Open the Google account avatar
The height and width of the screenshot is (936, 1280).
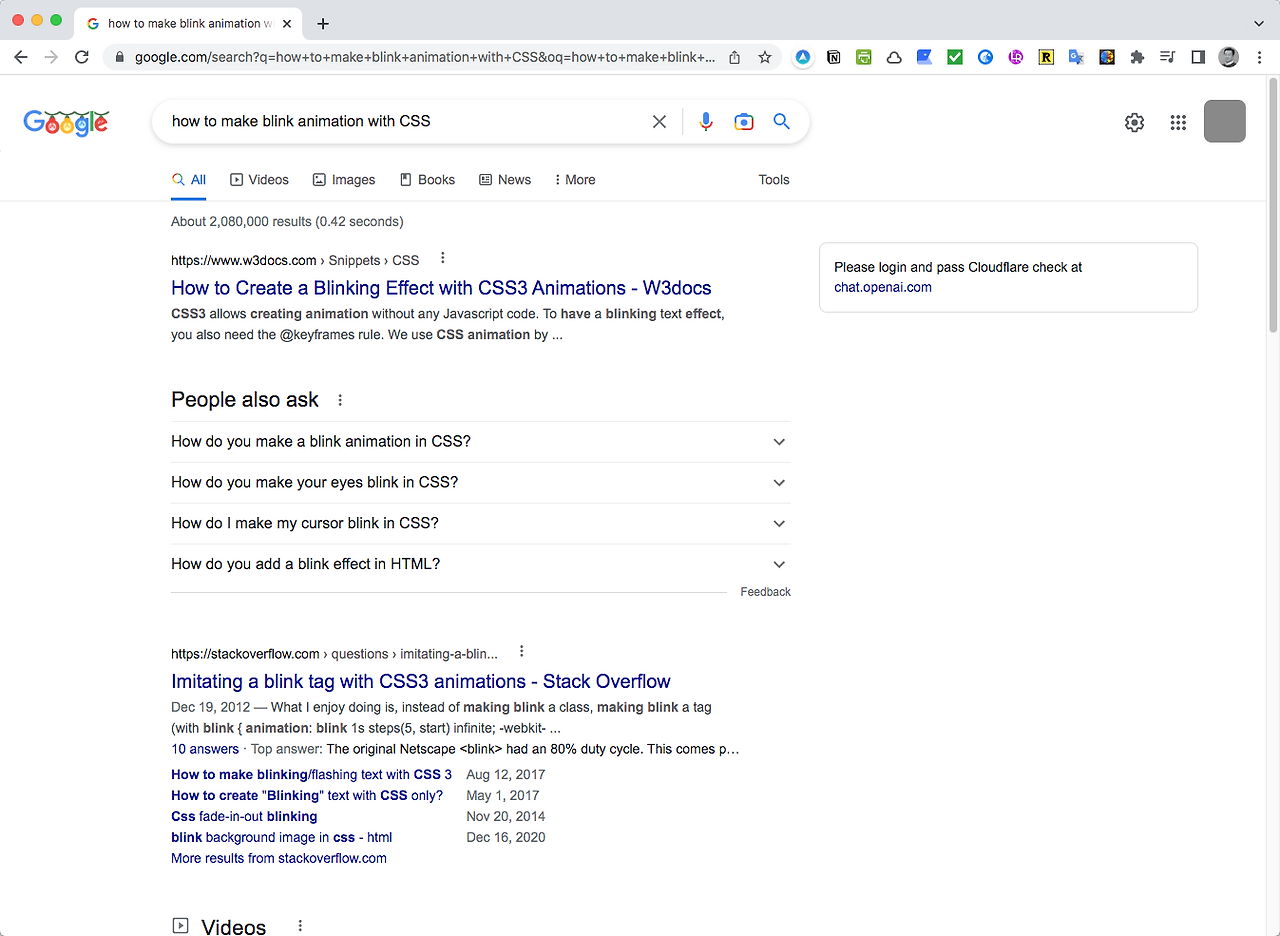tap(1225, 121)
